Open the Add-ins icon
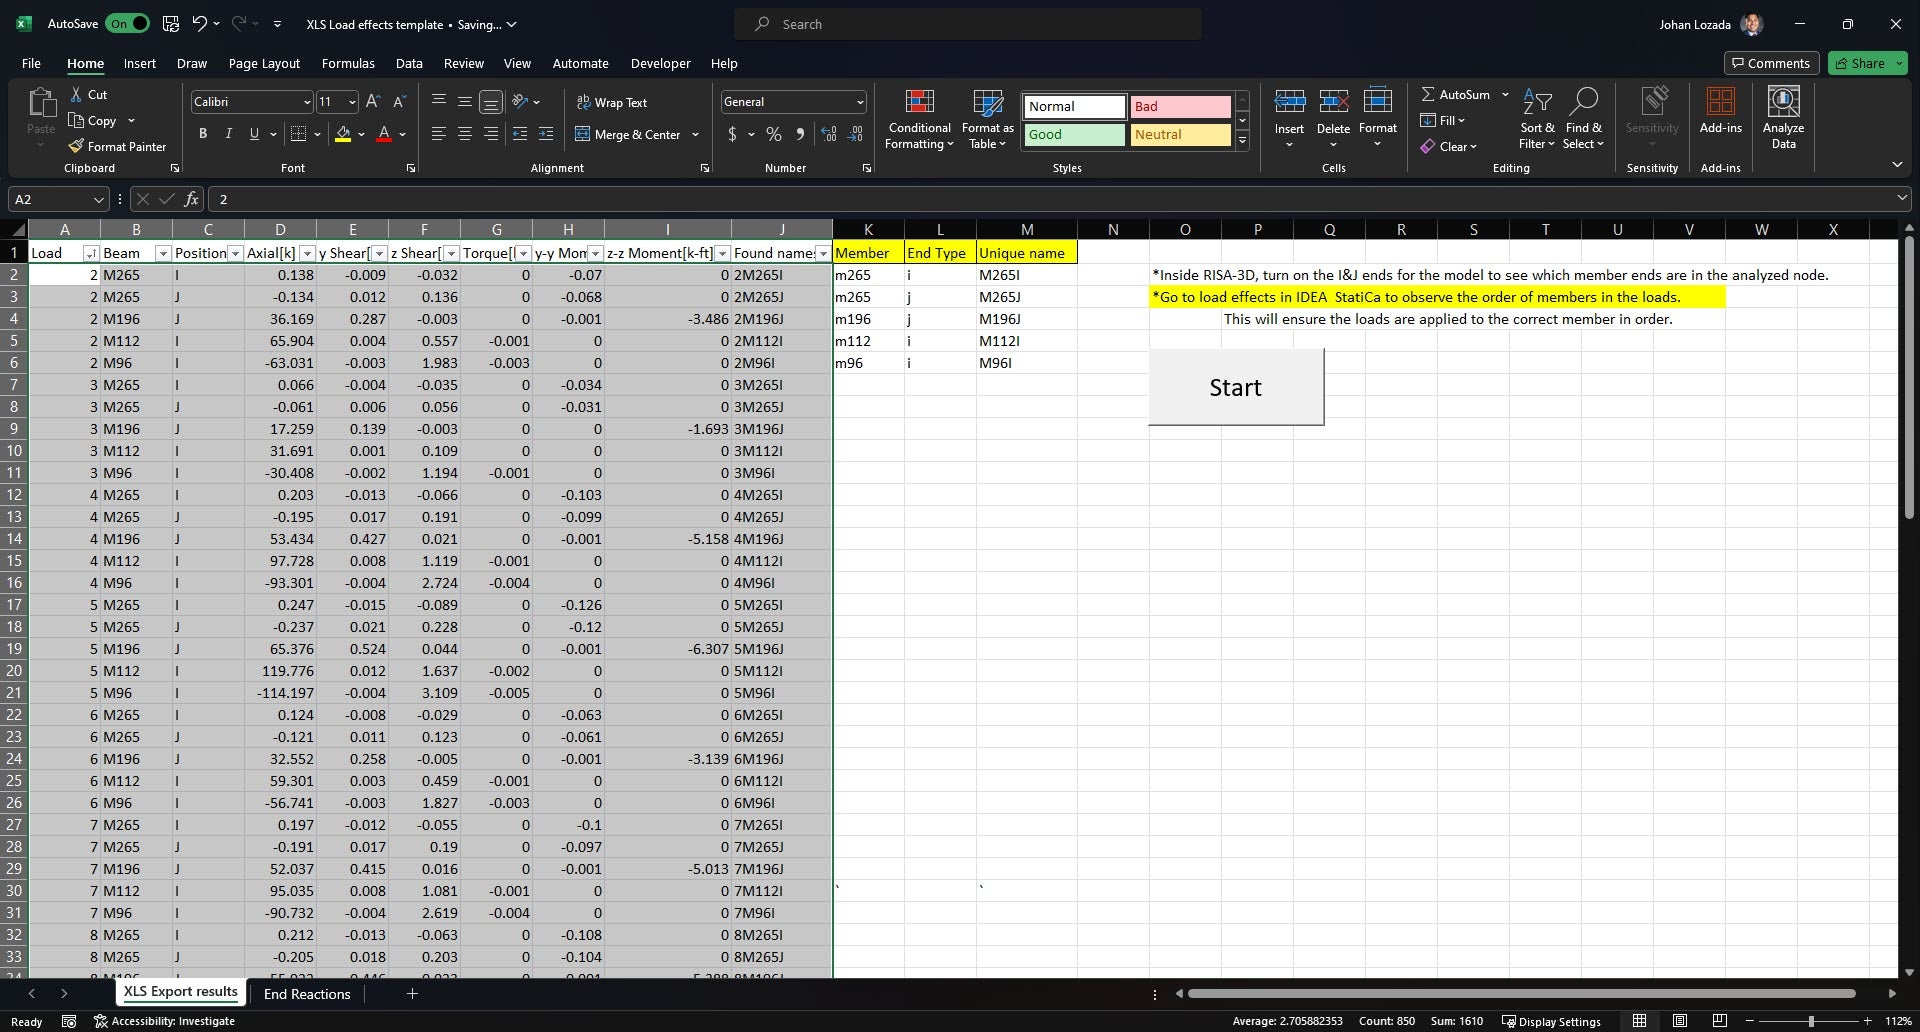This screenshot has height=1032, width=1920. 1720,103
